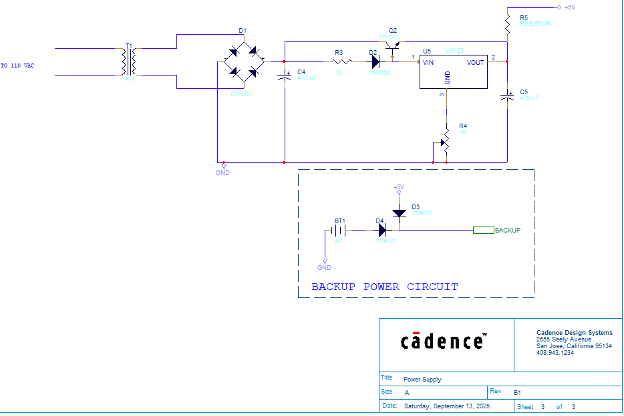Image resolution: width=624 pixels, height=416 pixels.
Task: Click "Power Supply" title field
Action: coord(423,379)
